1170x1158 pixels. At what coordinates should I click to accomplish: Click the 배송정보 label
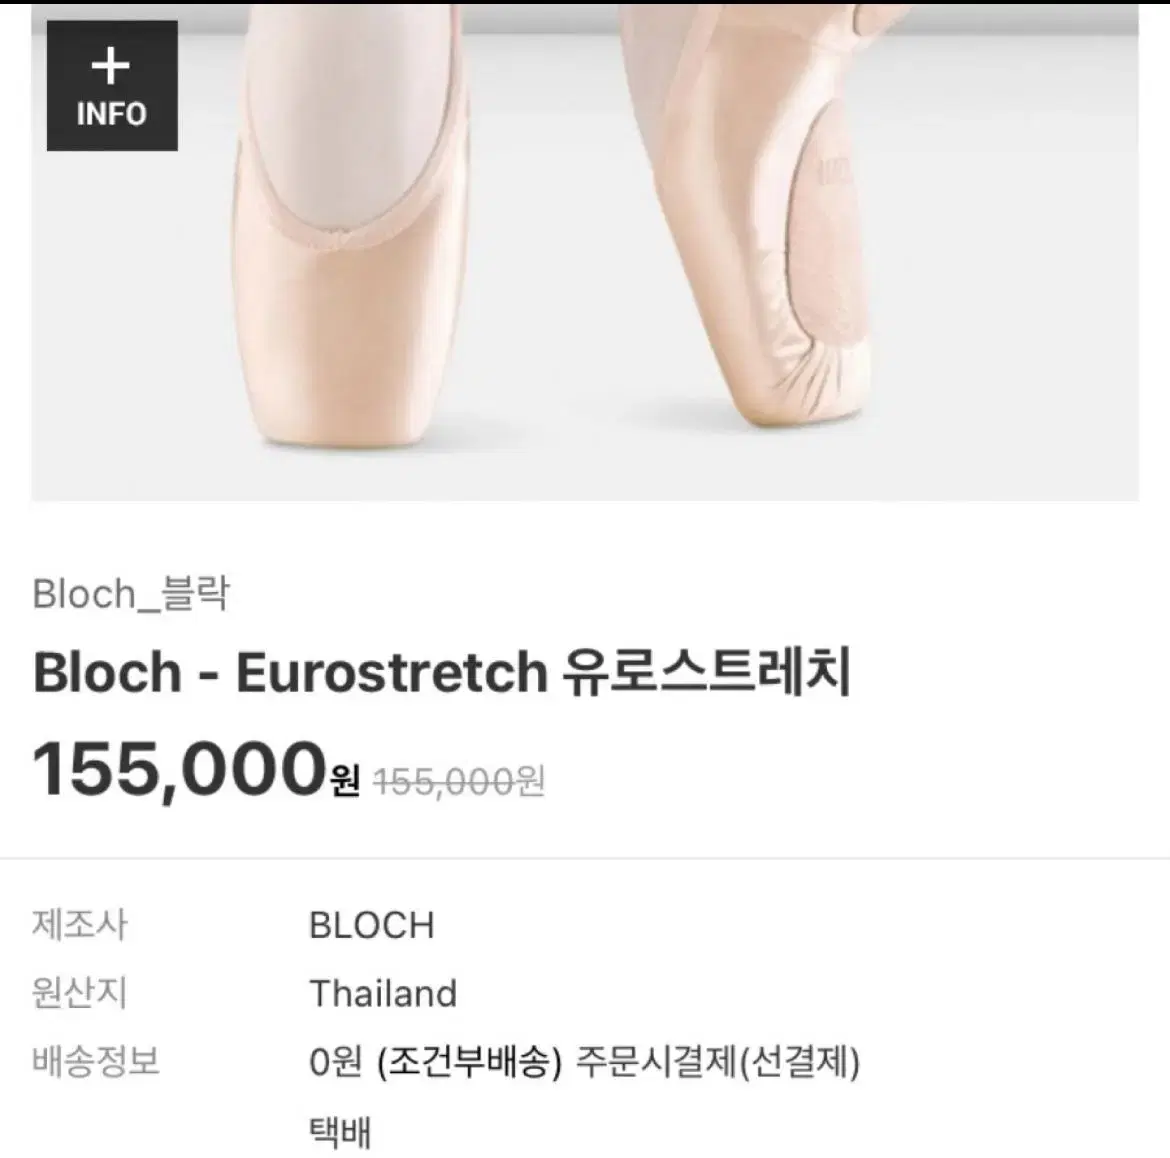(x=96, y=1061)
